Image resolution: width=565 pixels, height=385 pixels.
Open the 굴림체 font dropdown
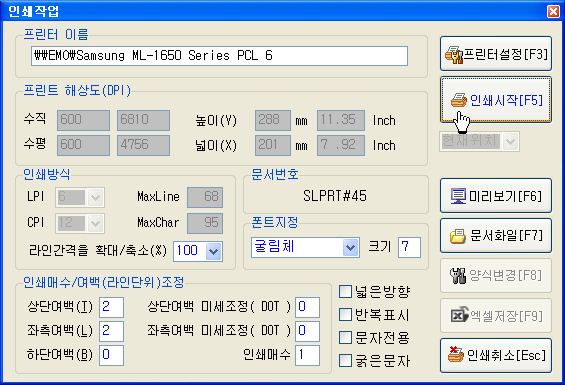pyautogui.click(x=350, y=247)
